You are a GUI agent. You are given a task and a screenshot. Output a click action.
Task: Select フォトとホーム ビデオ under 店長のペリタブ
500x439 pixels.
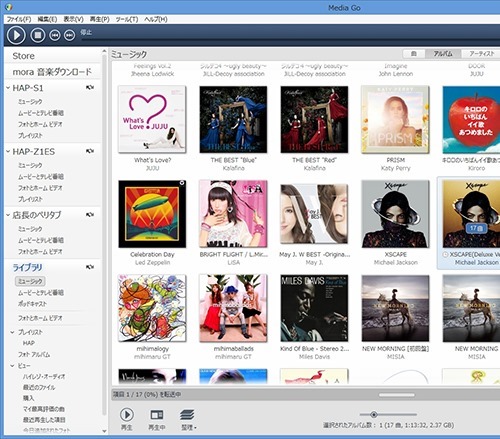click(40, 252)
